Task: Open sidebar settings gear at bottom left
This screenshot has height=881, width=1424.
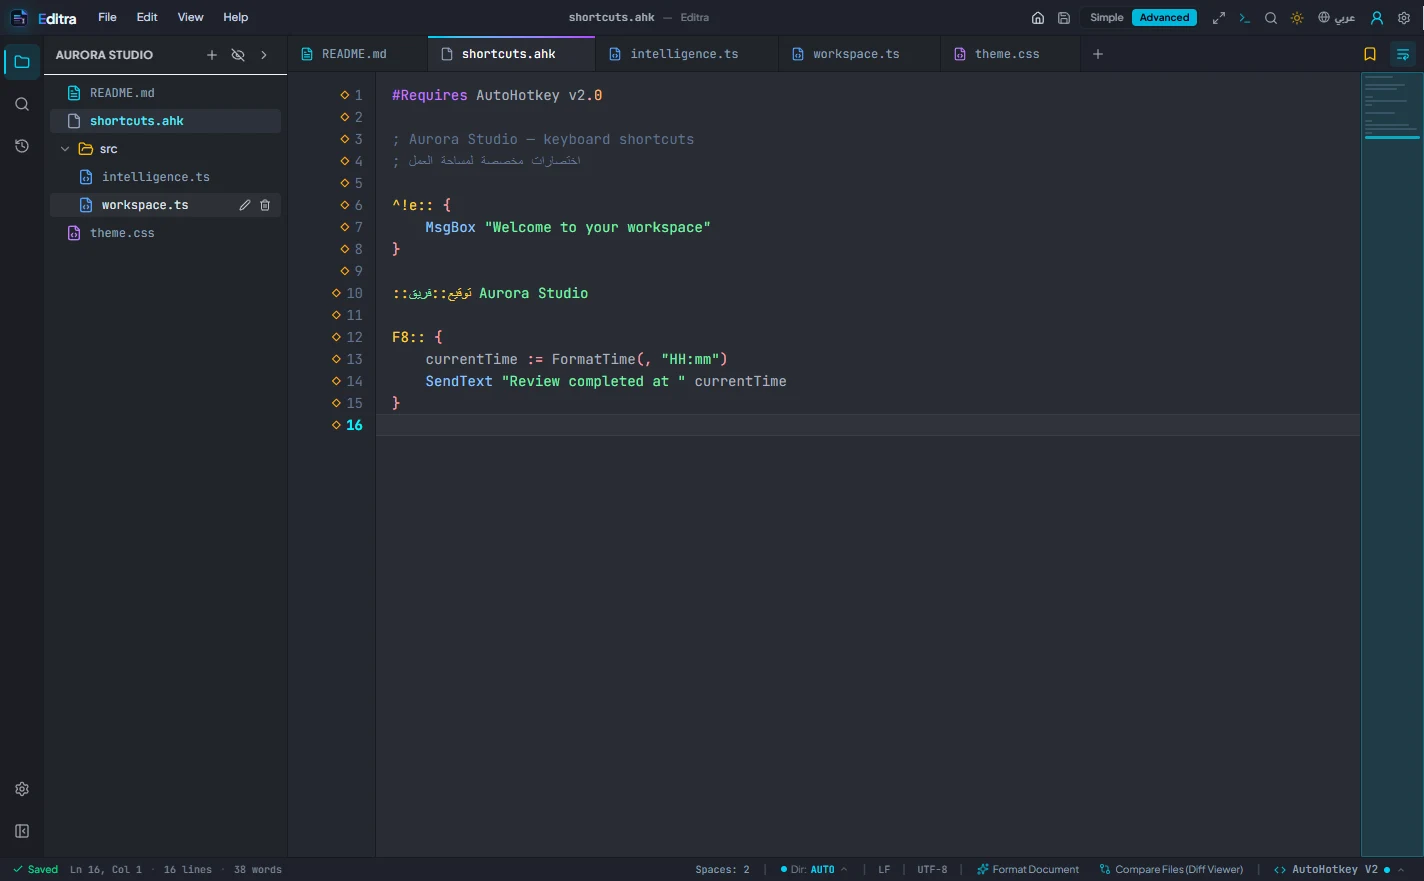Action: [x=22, y=789]
